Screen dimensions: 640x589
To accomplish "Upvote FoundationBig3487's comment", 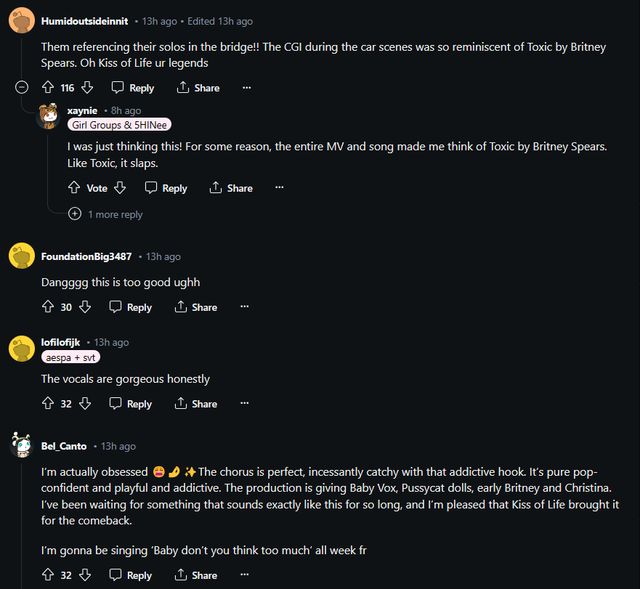I will (x=48, y=307).
